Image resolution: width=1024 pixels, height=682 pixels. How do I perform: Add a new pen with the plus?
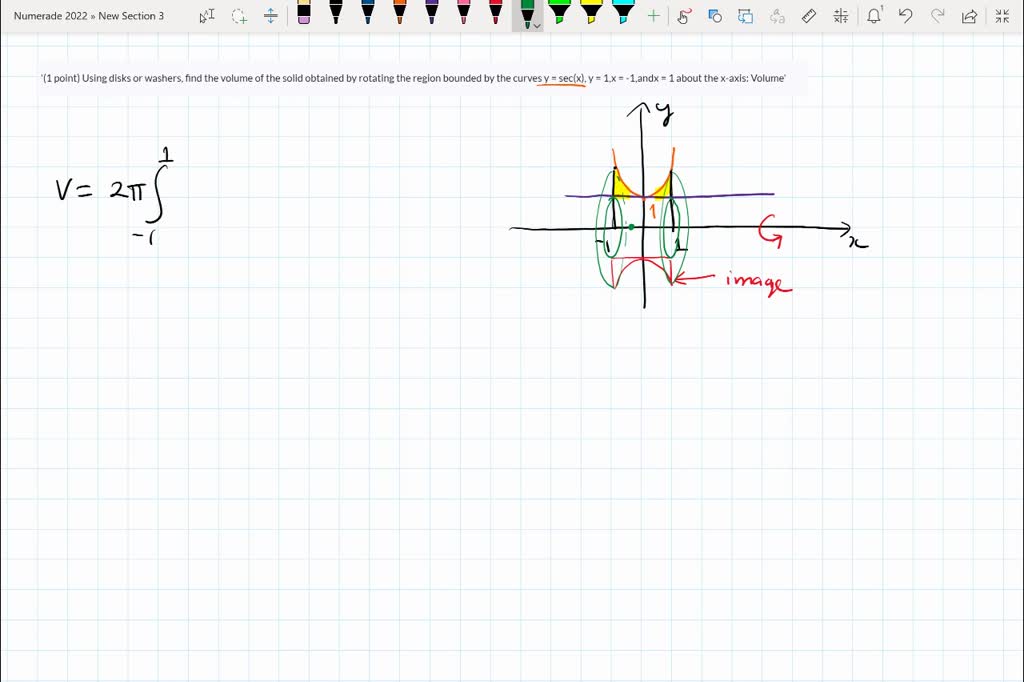[653, 15]
